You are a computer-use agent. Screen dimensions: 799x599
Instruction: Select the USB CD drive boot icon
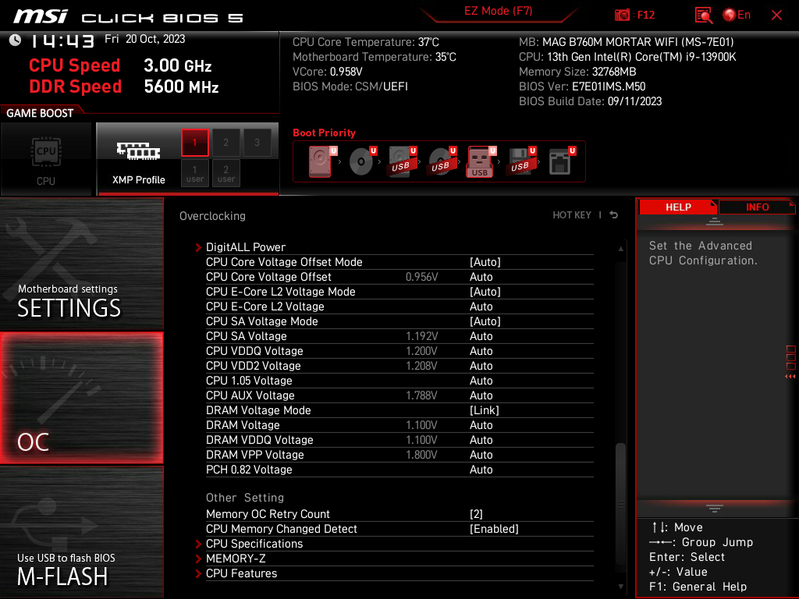(442, 161)
